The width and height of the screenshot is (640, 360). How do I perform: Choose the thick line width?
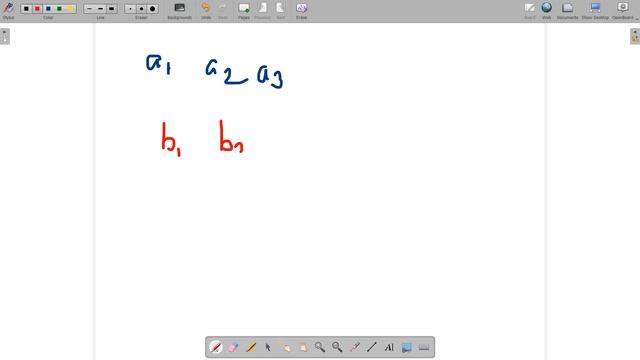point(111,9)
